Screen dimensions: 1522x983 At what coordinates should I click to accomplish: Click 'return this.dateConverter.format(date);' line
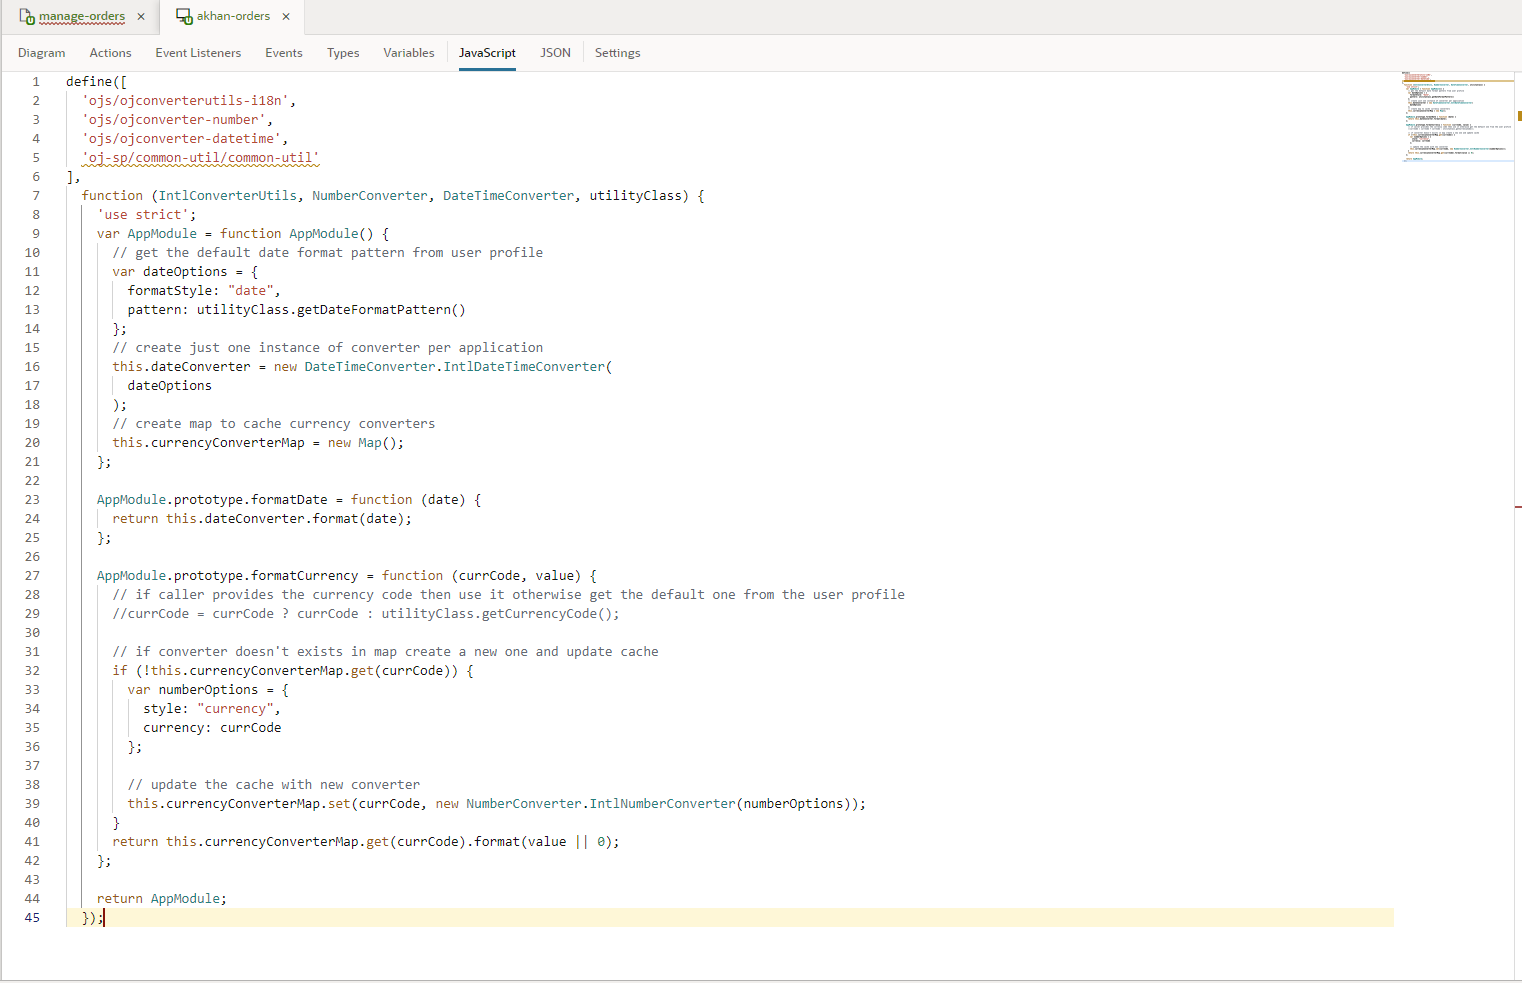[262, 519]
